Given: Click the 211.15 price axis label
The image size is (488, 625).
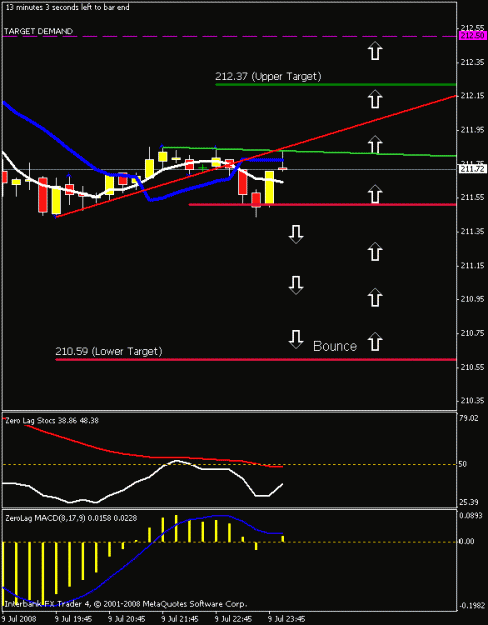Looking at the screenshot, I should pyautogui.click(x=472, y=265).
